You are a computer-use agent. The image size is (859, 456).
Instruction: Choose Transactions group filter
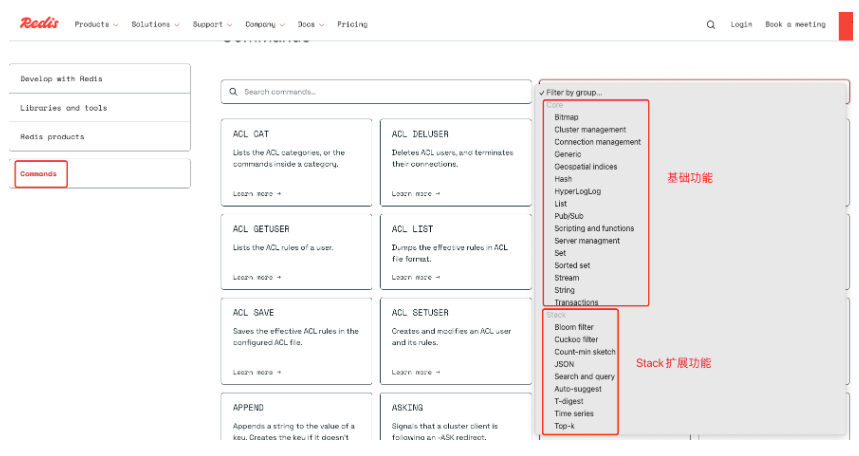click(x=576, y=302)
